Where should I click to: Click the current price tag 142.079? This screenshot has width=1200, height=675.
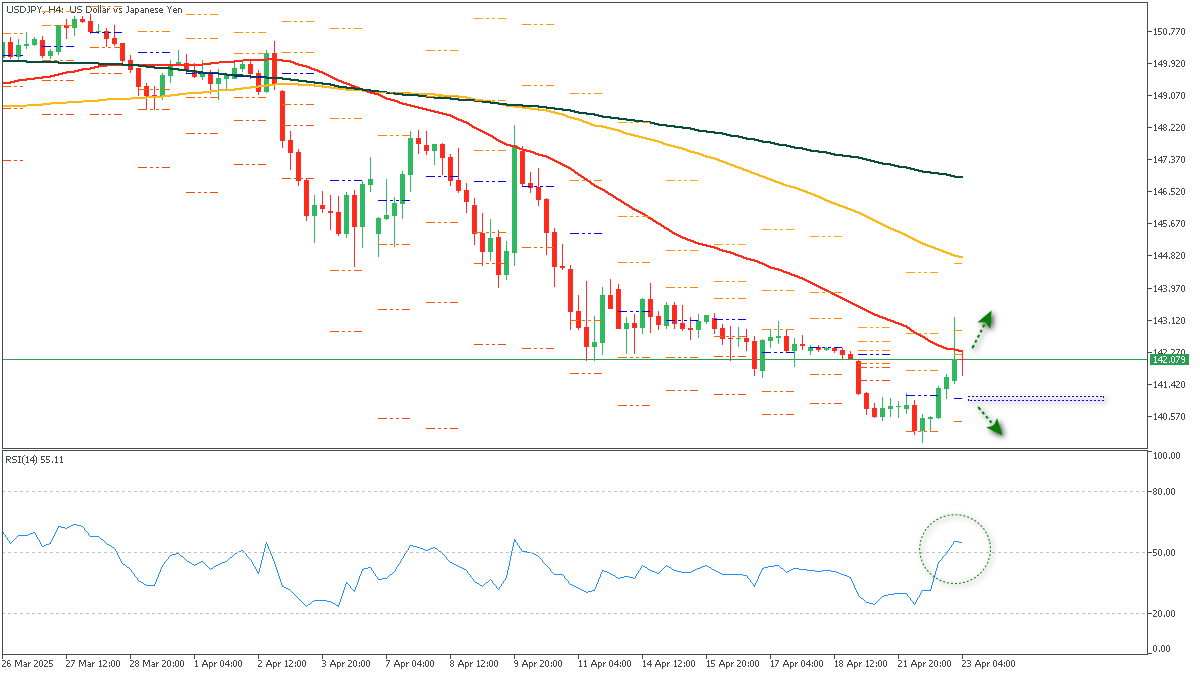tap(1168, 359)
